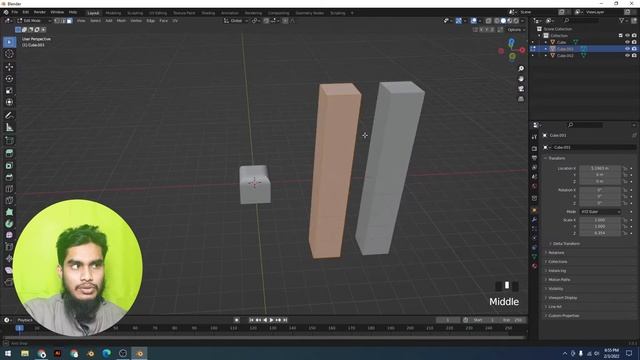Select the Add Cube tool
This screenshot has height=360, width=640.
tap(9, 141)
